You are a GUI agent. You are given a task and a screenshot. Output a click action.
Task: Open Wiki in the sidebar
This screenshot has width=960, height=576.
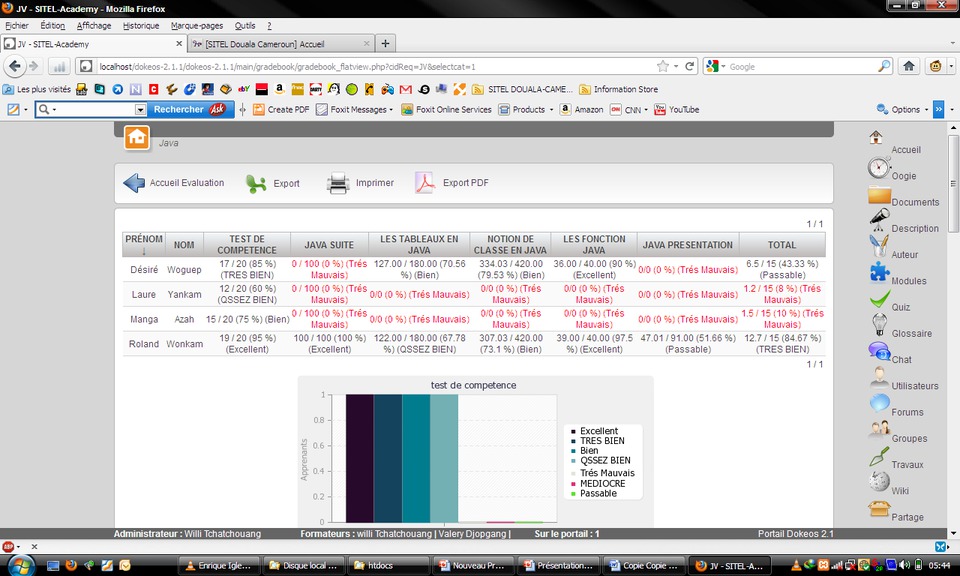click(900, 492)
